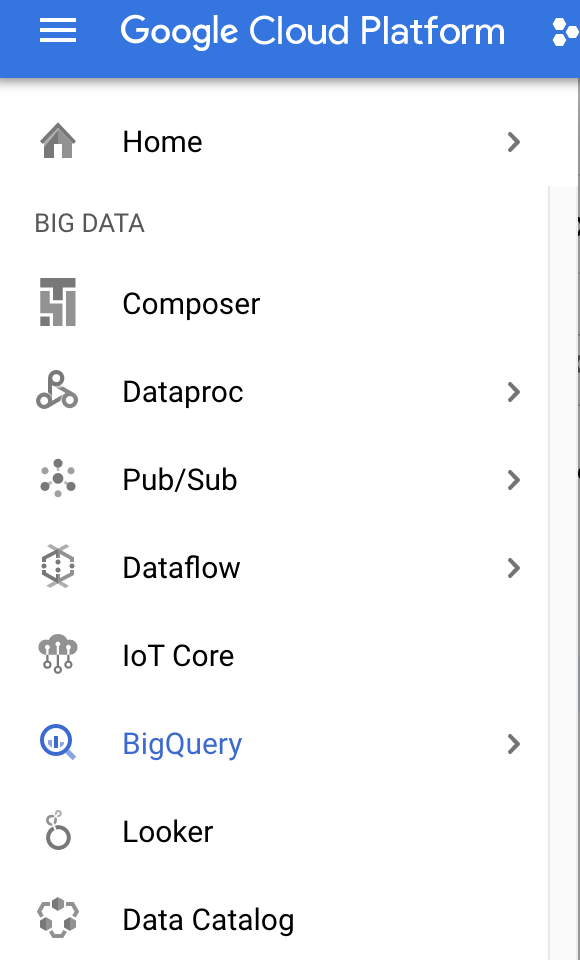Click the project selector hexagon icon
The image size is (580, 960).
(565, 32)
